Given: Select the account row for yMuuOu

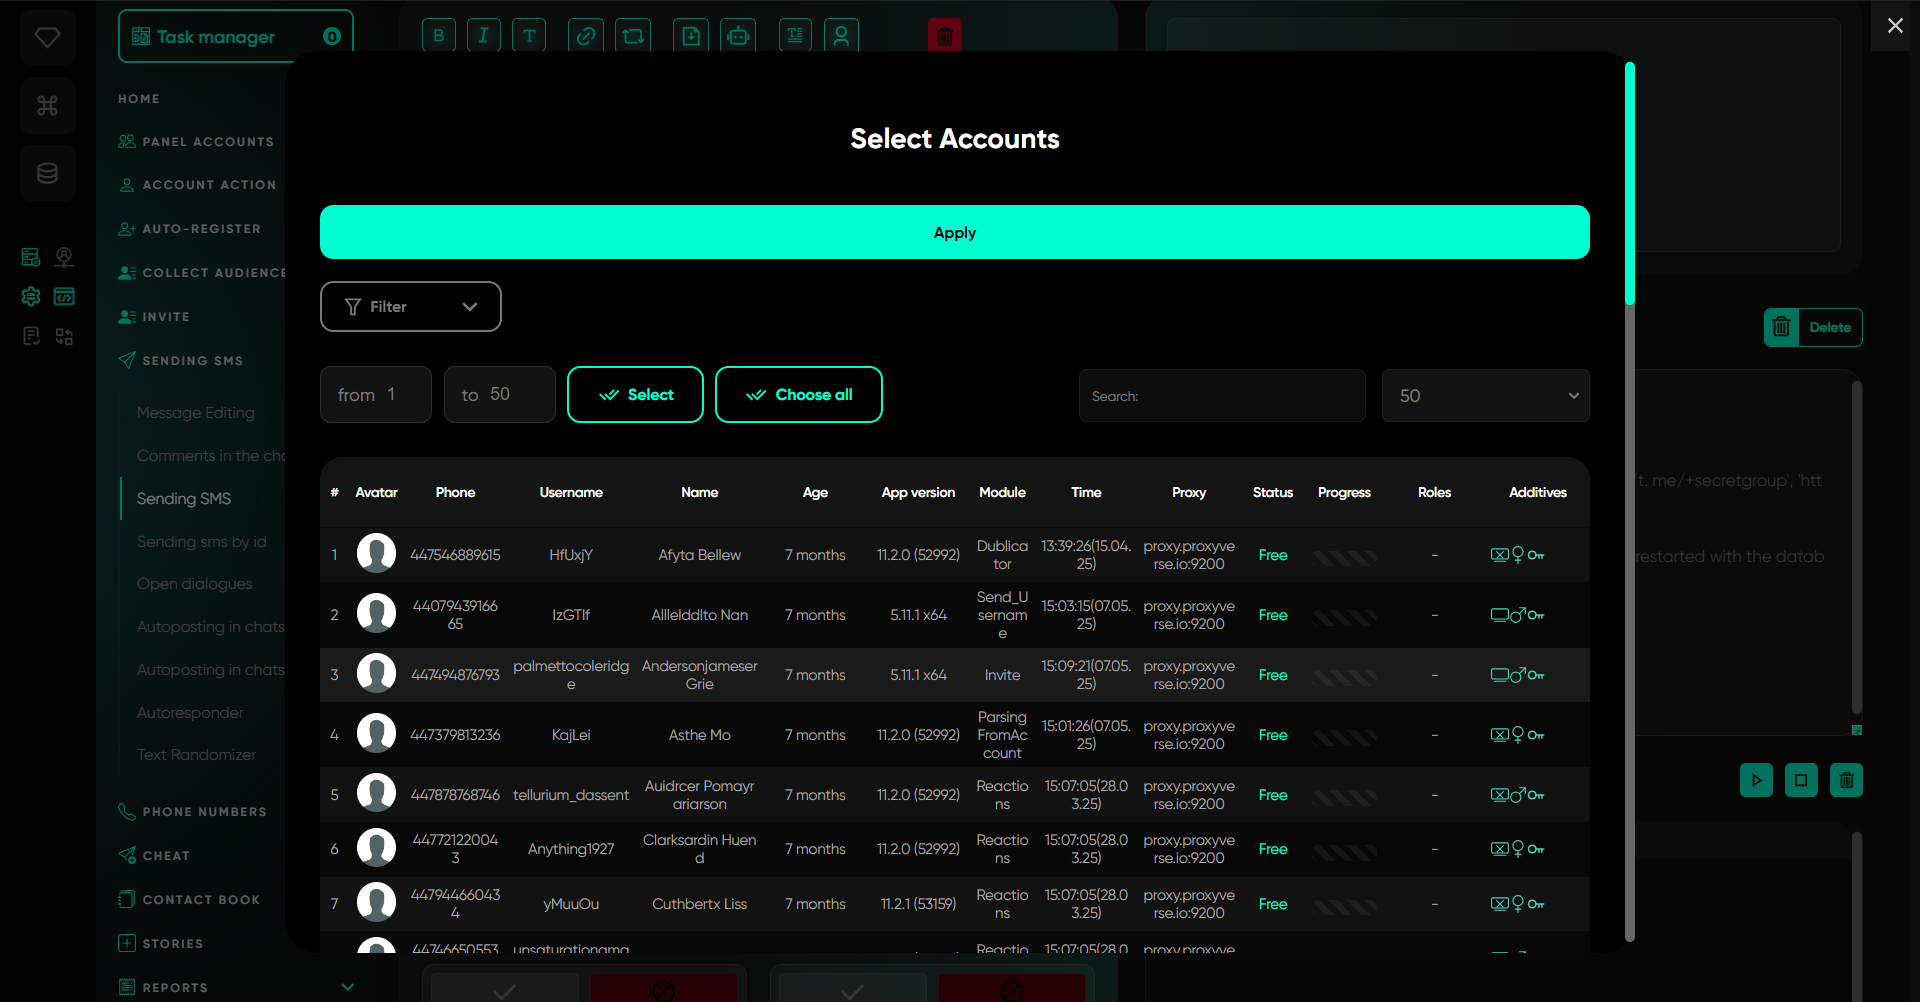Looking at the screenshot, I should pos(570,904).
